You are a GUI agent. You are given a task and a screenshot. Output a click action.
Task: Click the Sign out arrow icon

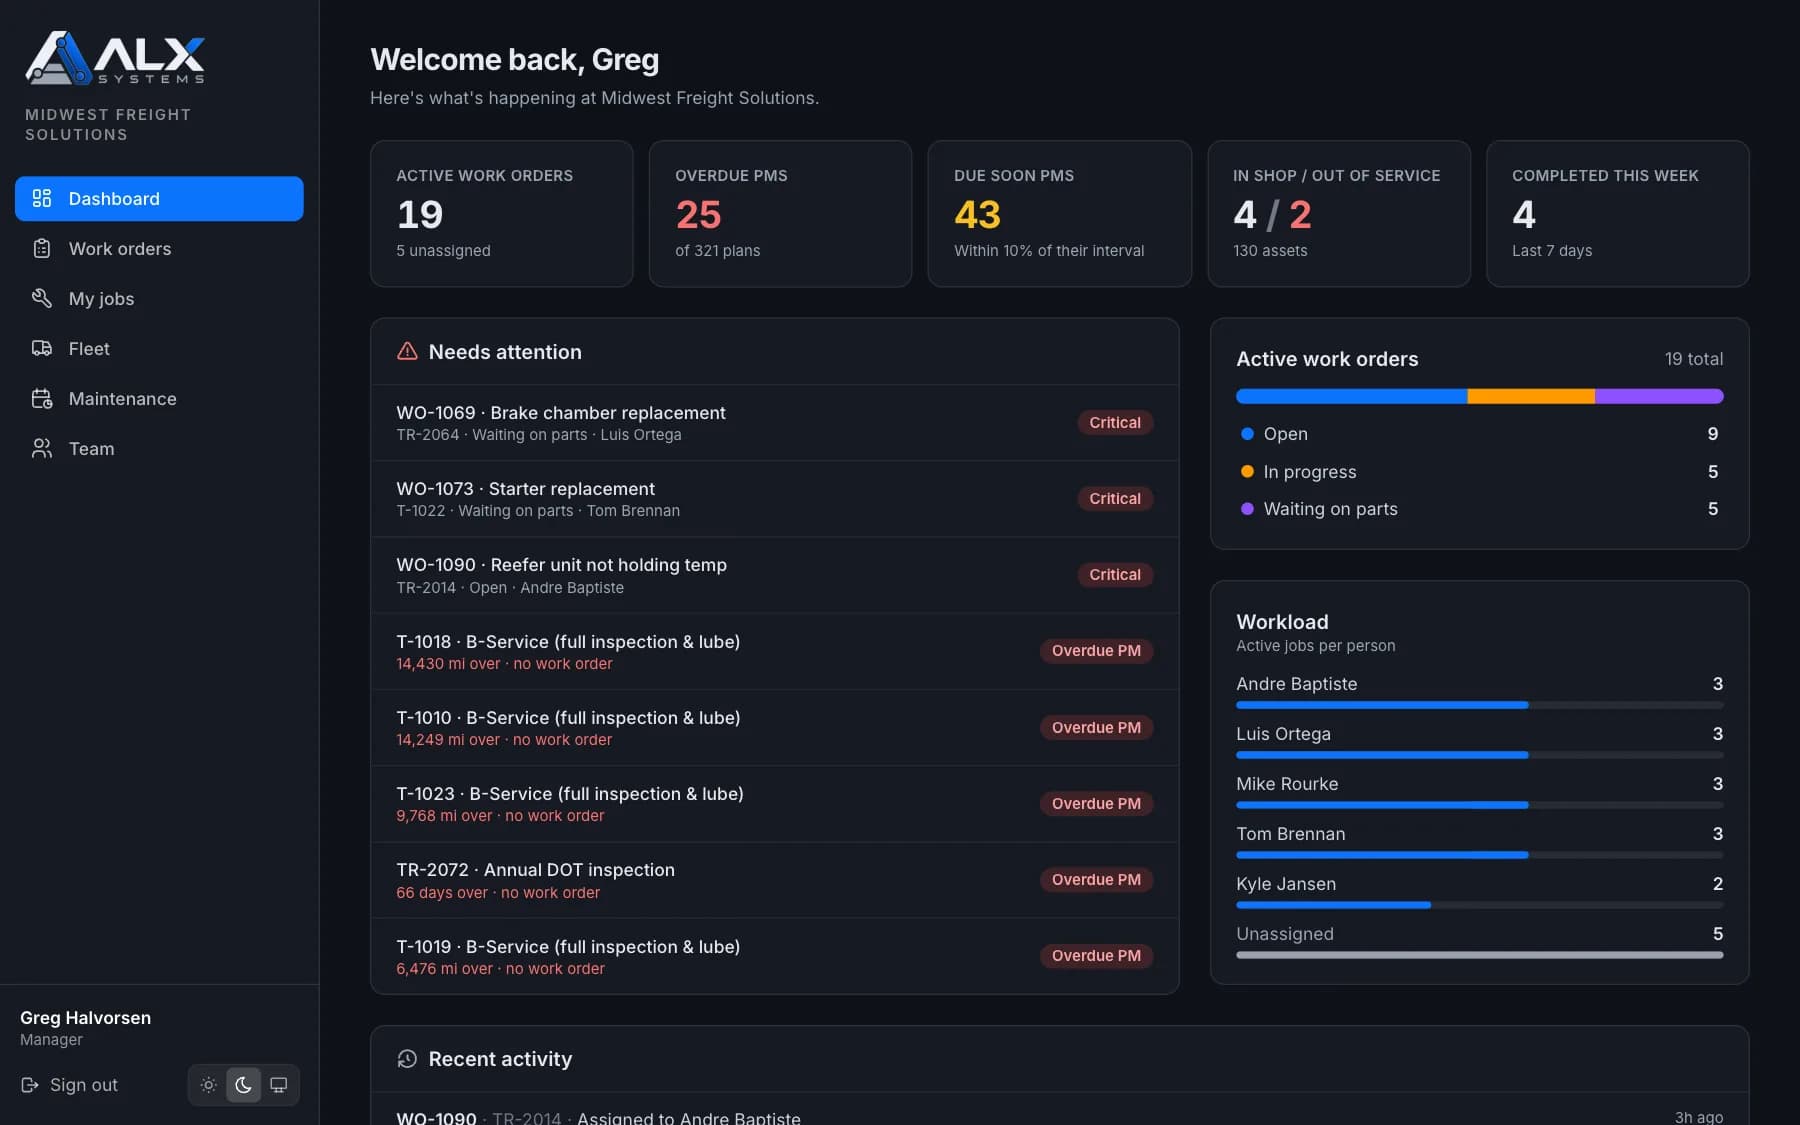(x=30, y=1085)
